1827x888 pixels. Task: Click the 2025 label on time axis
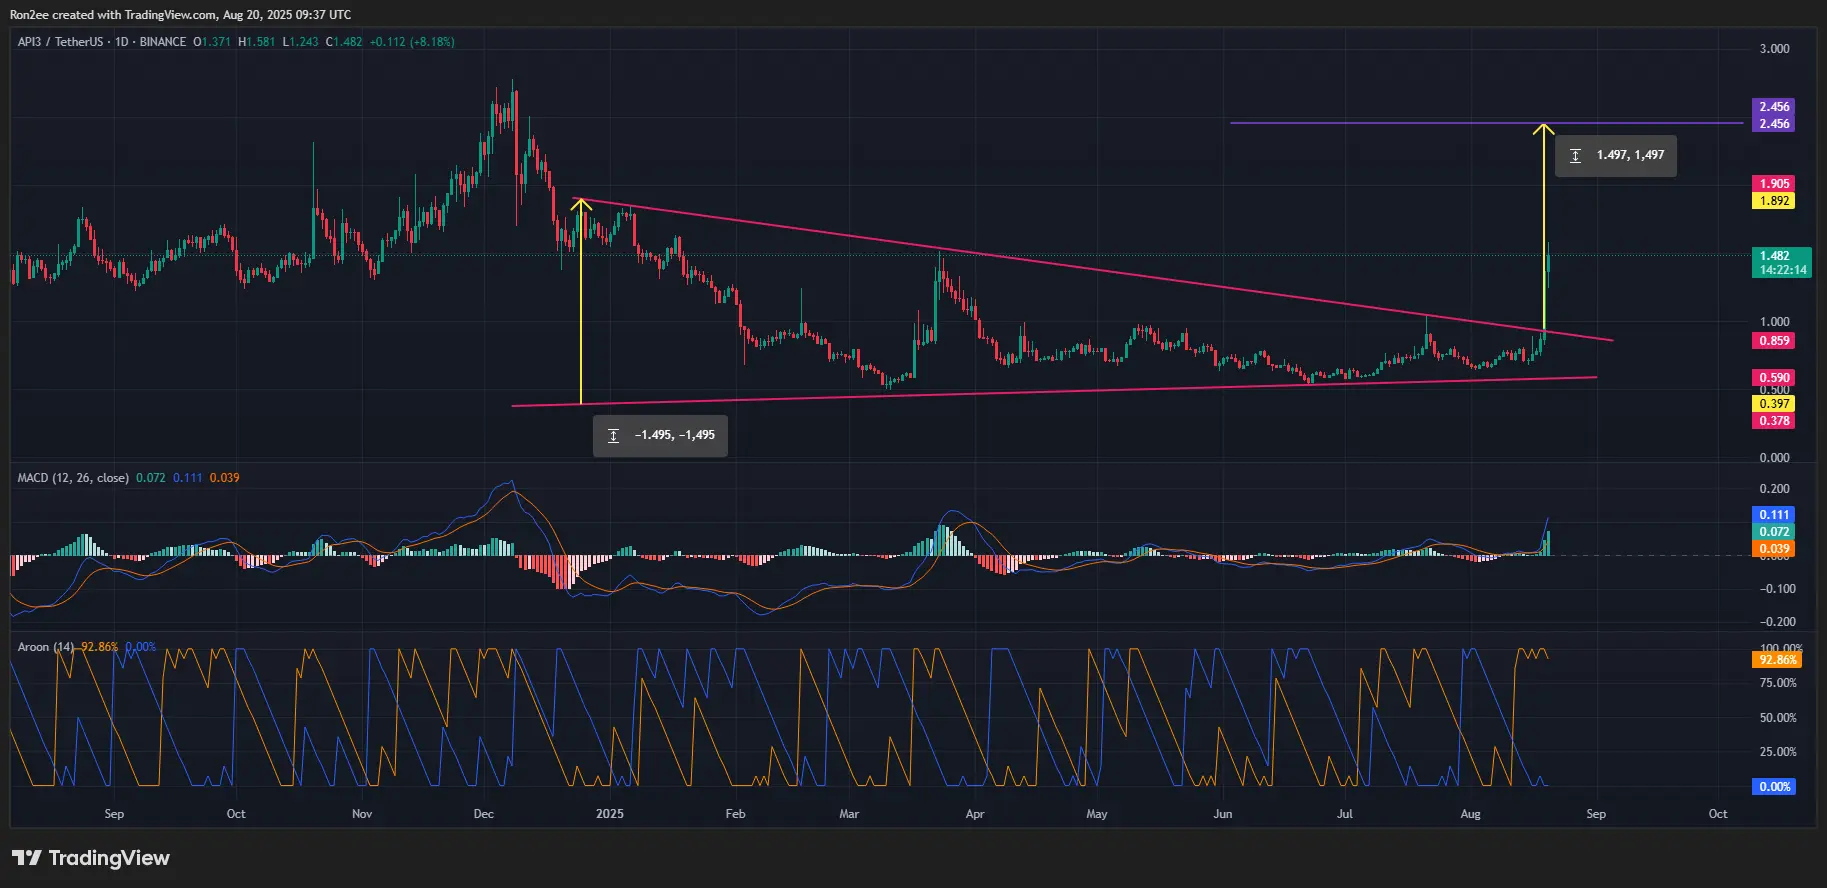tap(609, 814)
